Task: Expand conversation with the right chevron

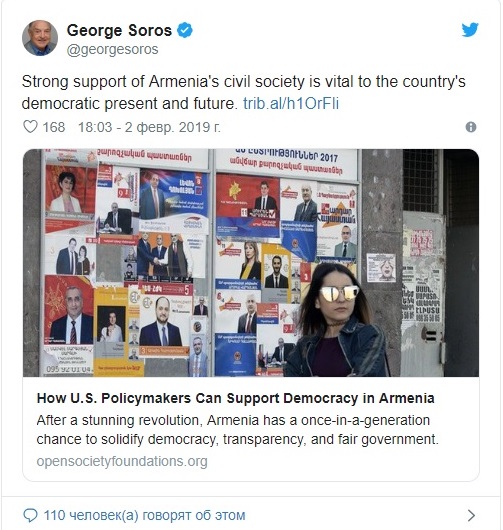Action: [471, 515]
